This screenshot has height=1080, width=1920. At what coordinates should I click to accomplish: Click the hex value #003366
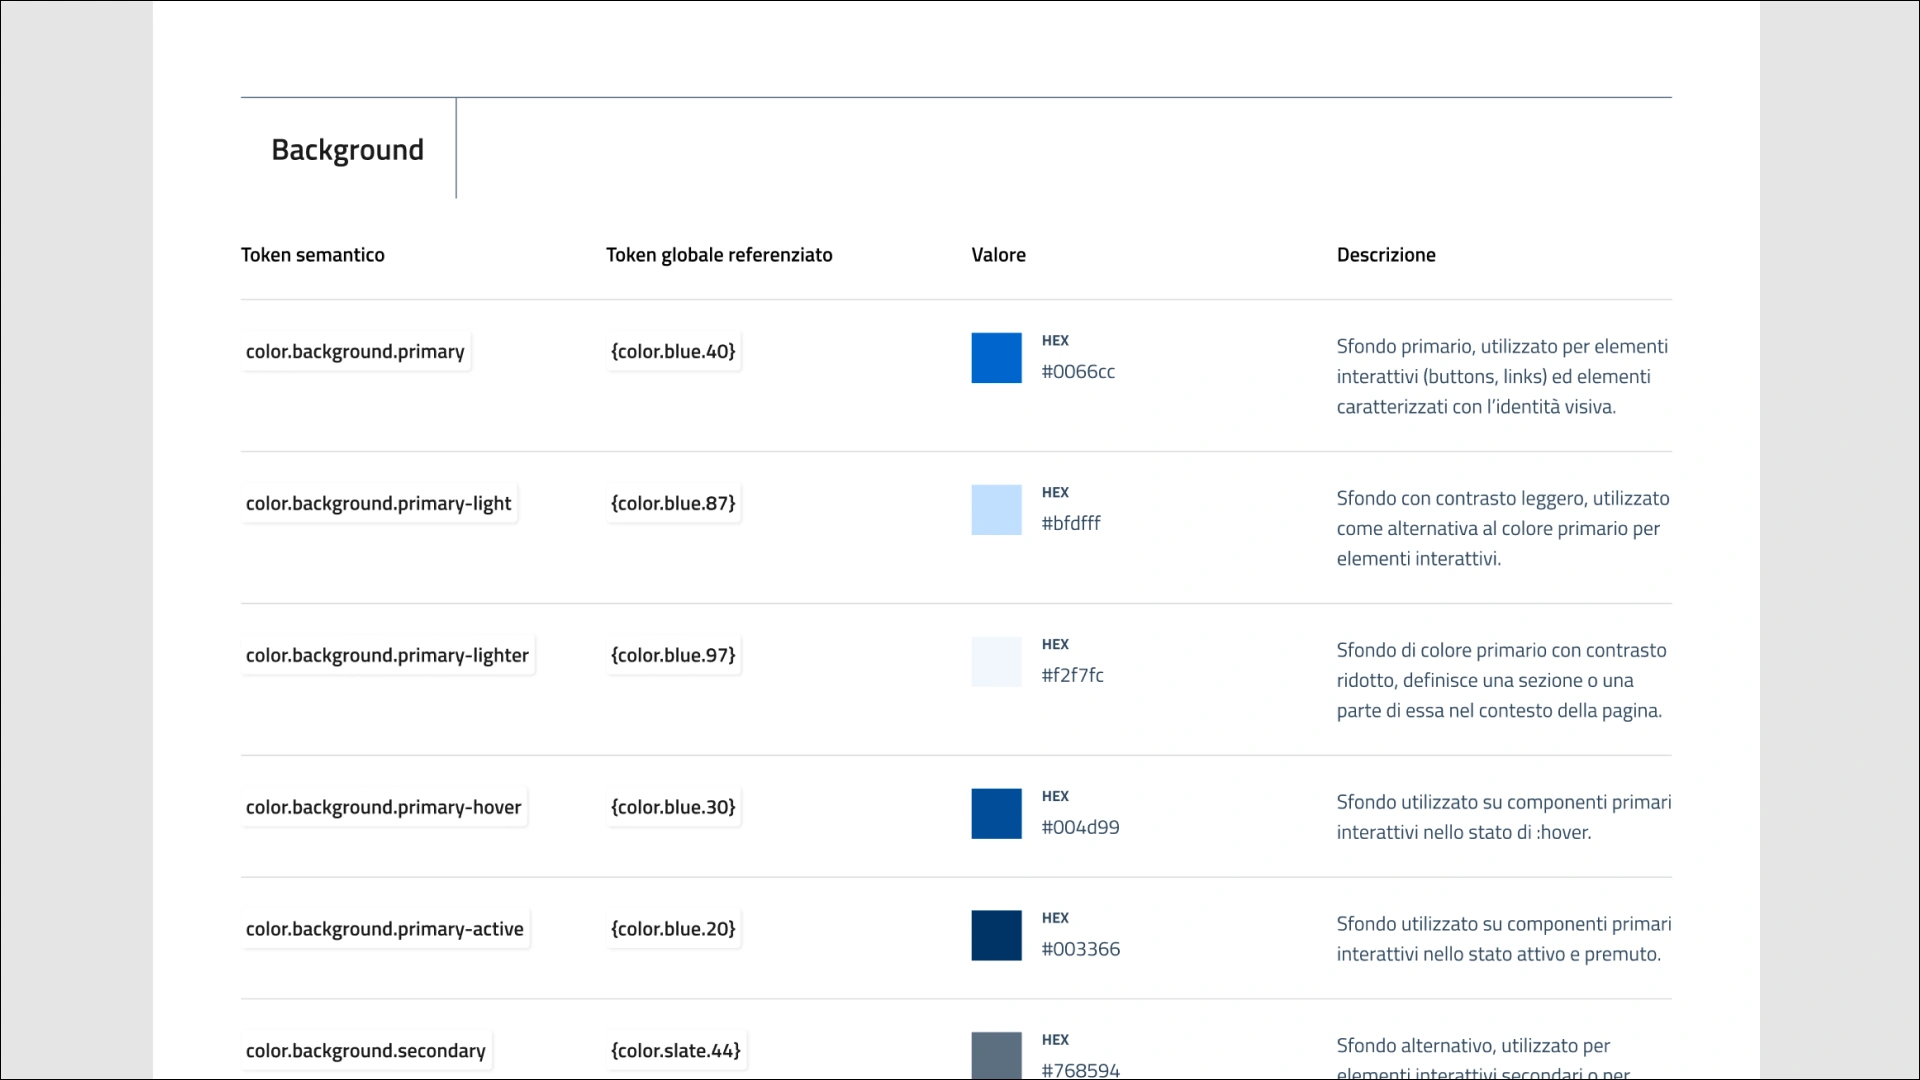1080,950
